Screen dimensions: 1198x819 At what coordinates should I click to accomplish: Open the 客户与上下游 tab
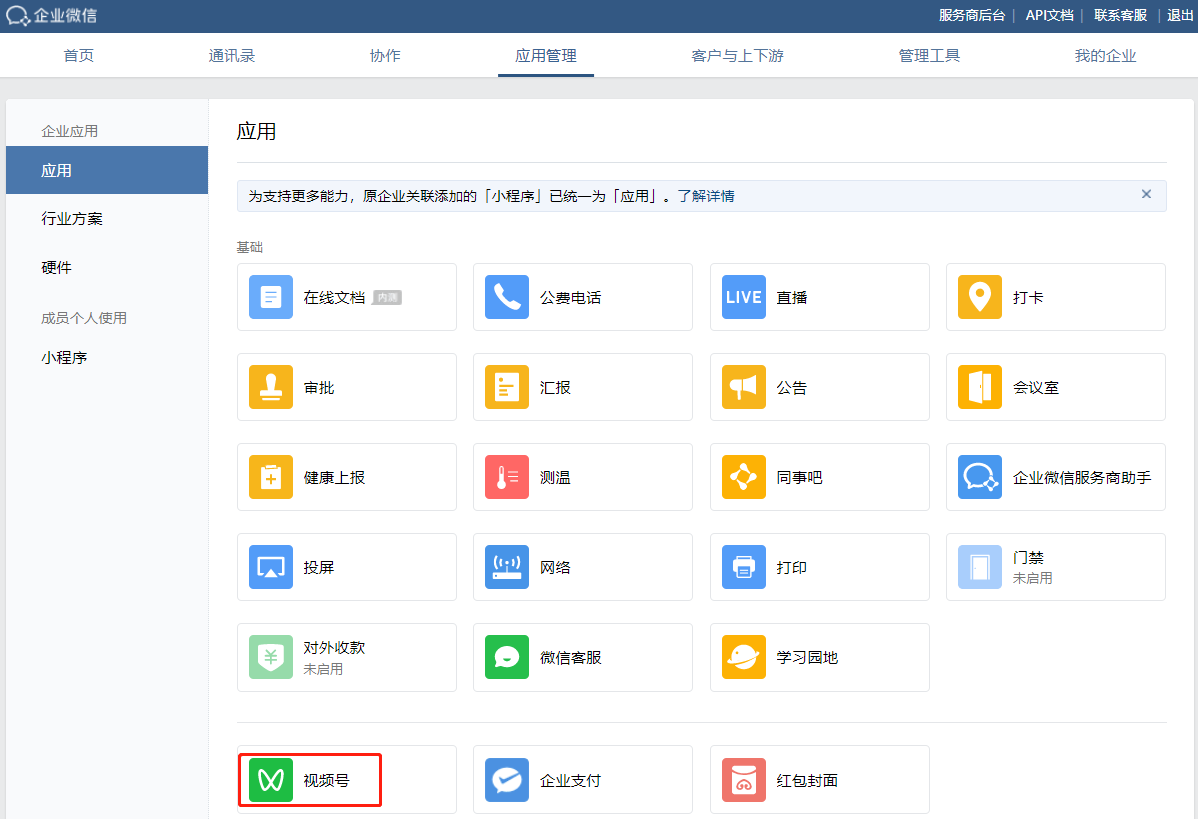click(x=737, y=56)
